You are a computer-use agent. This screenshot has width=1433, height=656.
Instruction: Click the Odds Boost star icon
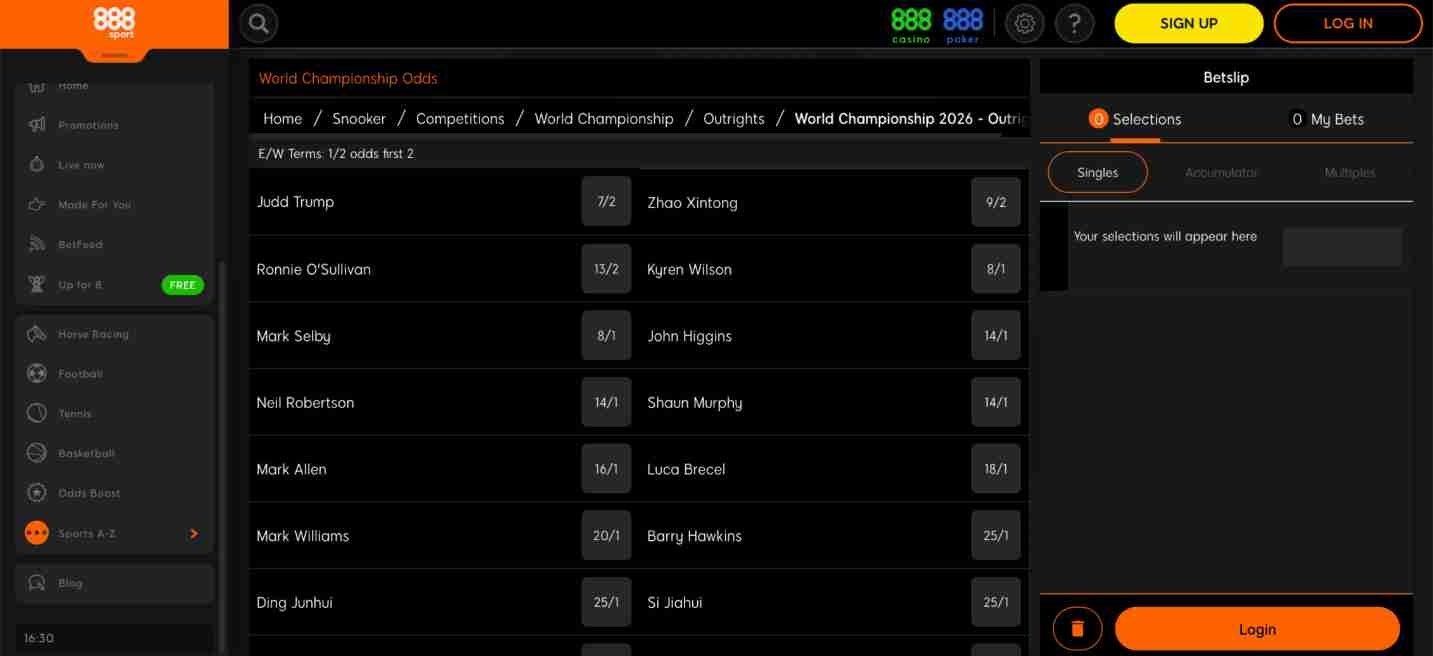(x=37, y=493)
